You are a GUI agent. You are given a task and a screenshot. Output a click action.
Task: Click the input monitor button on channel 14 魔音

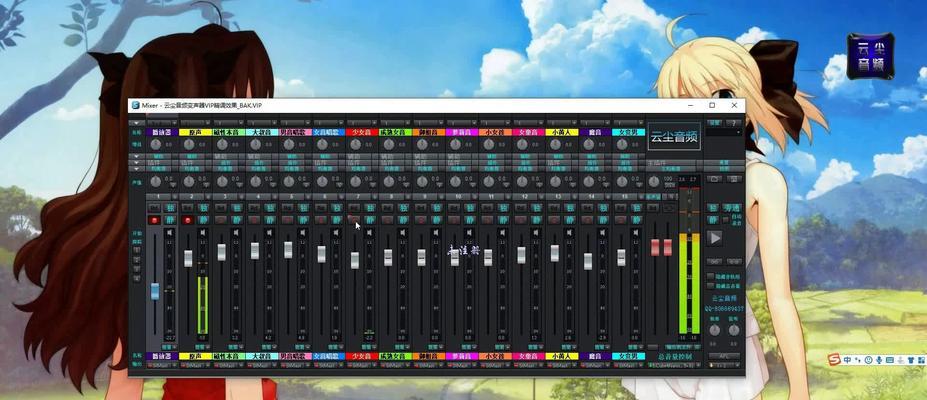[587, 208]
